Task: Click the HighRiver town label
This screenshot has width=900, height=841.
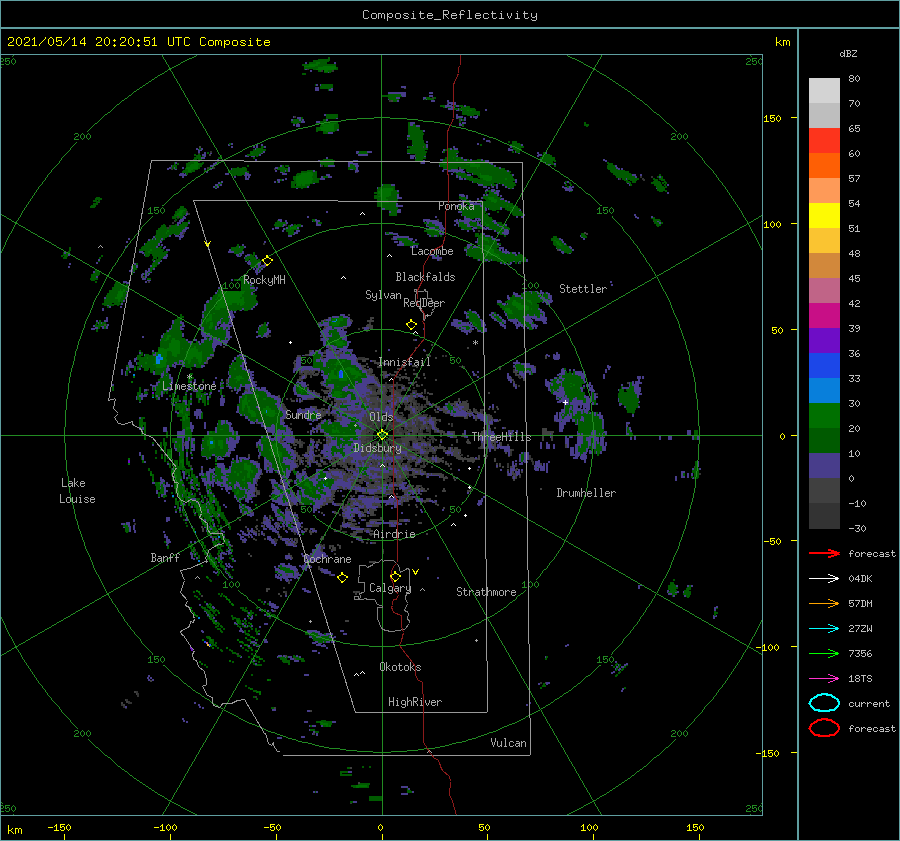Action: point(415,702)
